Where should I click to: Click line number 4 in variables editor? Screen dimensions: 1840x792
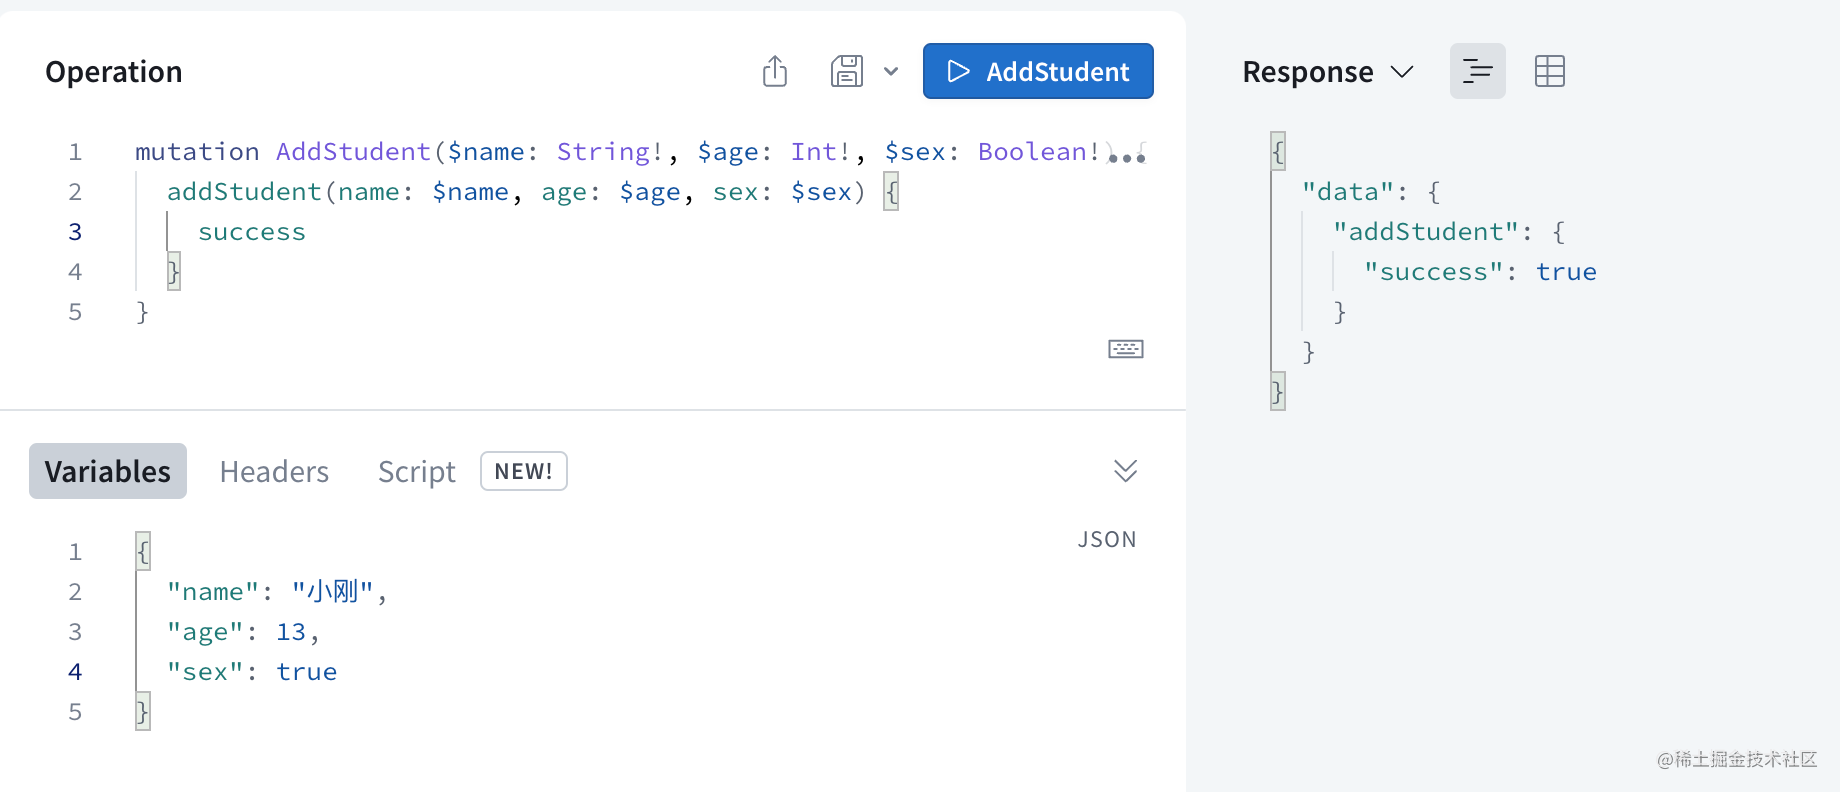point(75,672)
